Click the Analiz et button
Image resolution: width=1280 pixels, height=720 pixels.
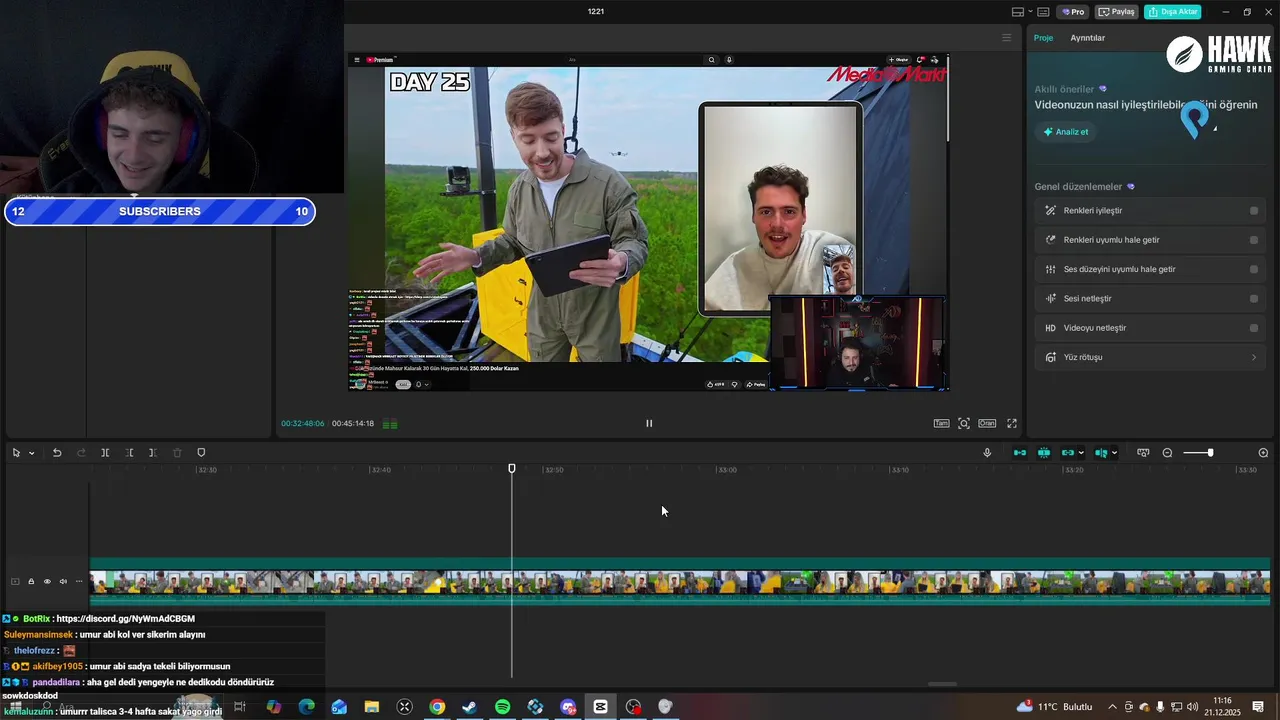[x=1066, y=132]
